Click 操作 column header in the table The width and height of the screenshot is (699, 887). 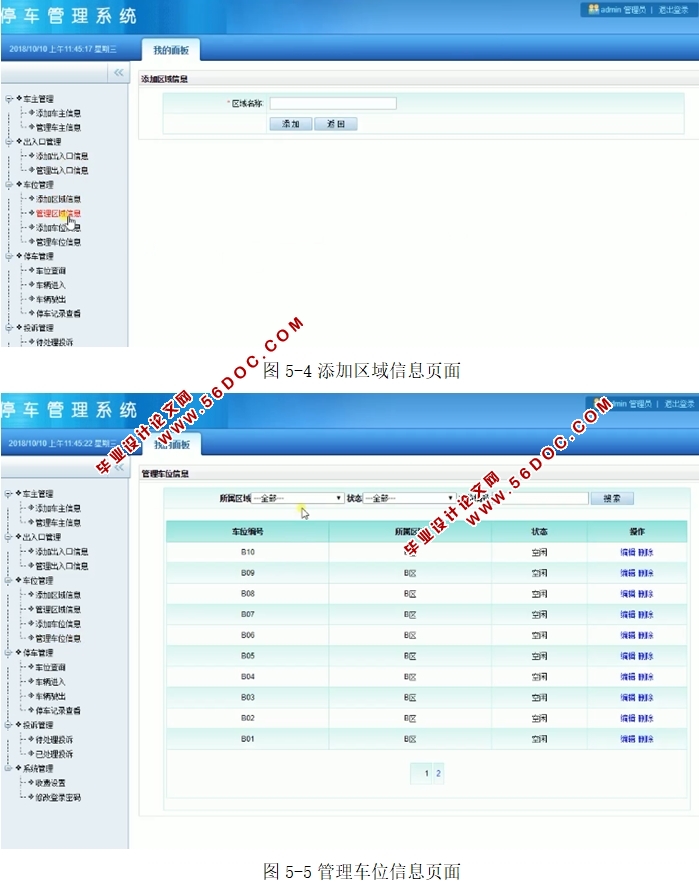point(637,532)
